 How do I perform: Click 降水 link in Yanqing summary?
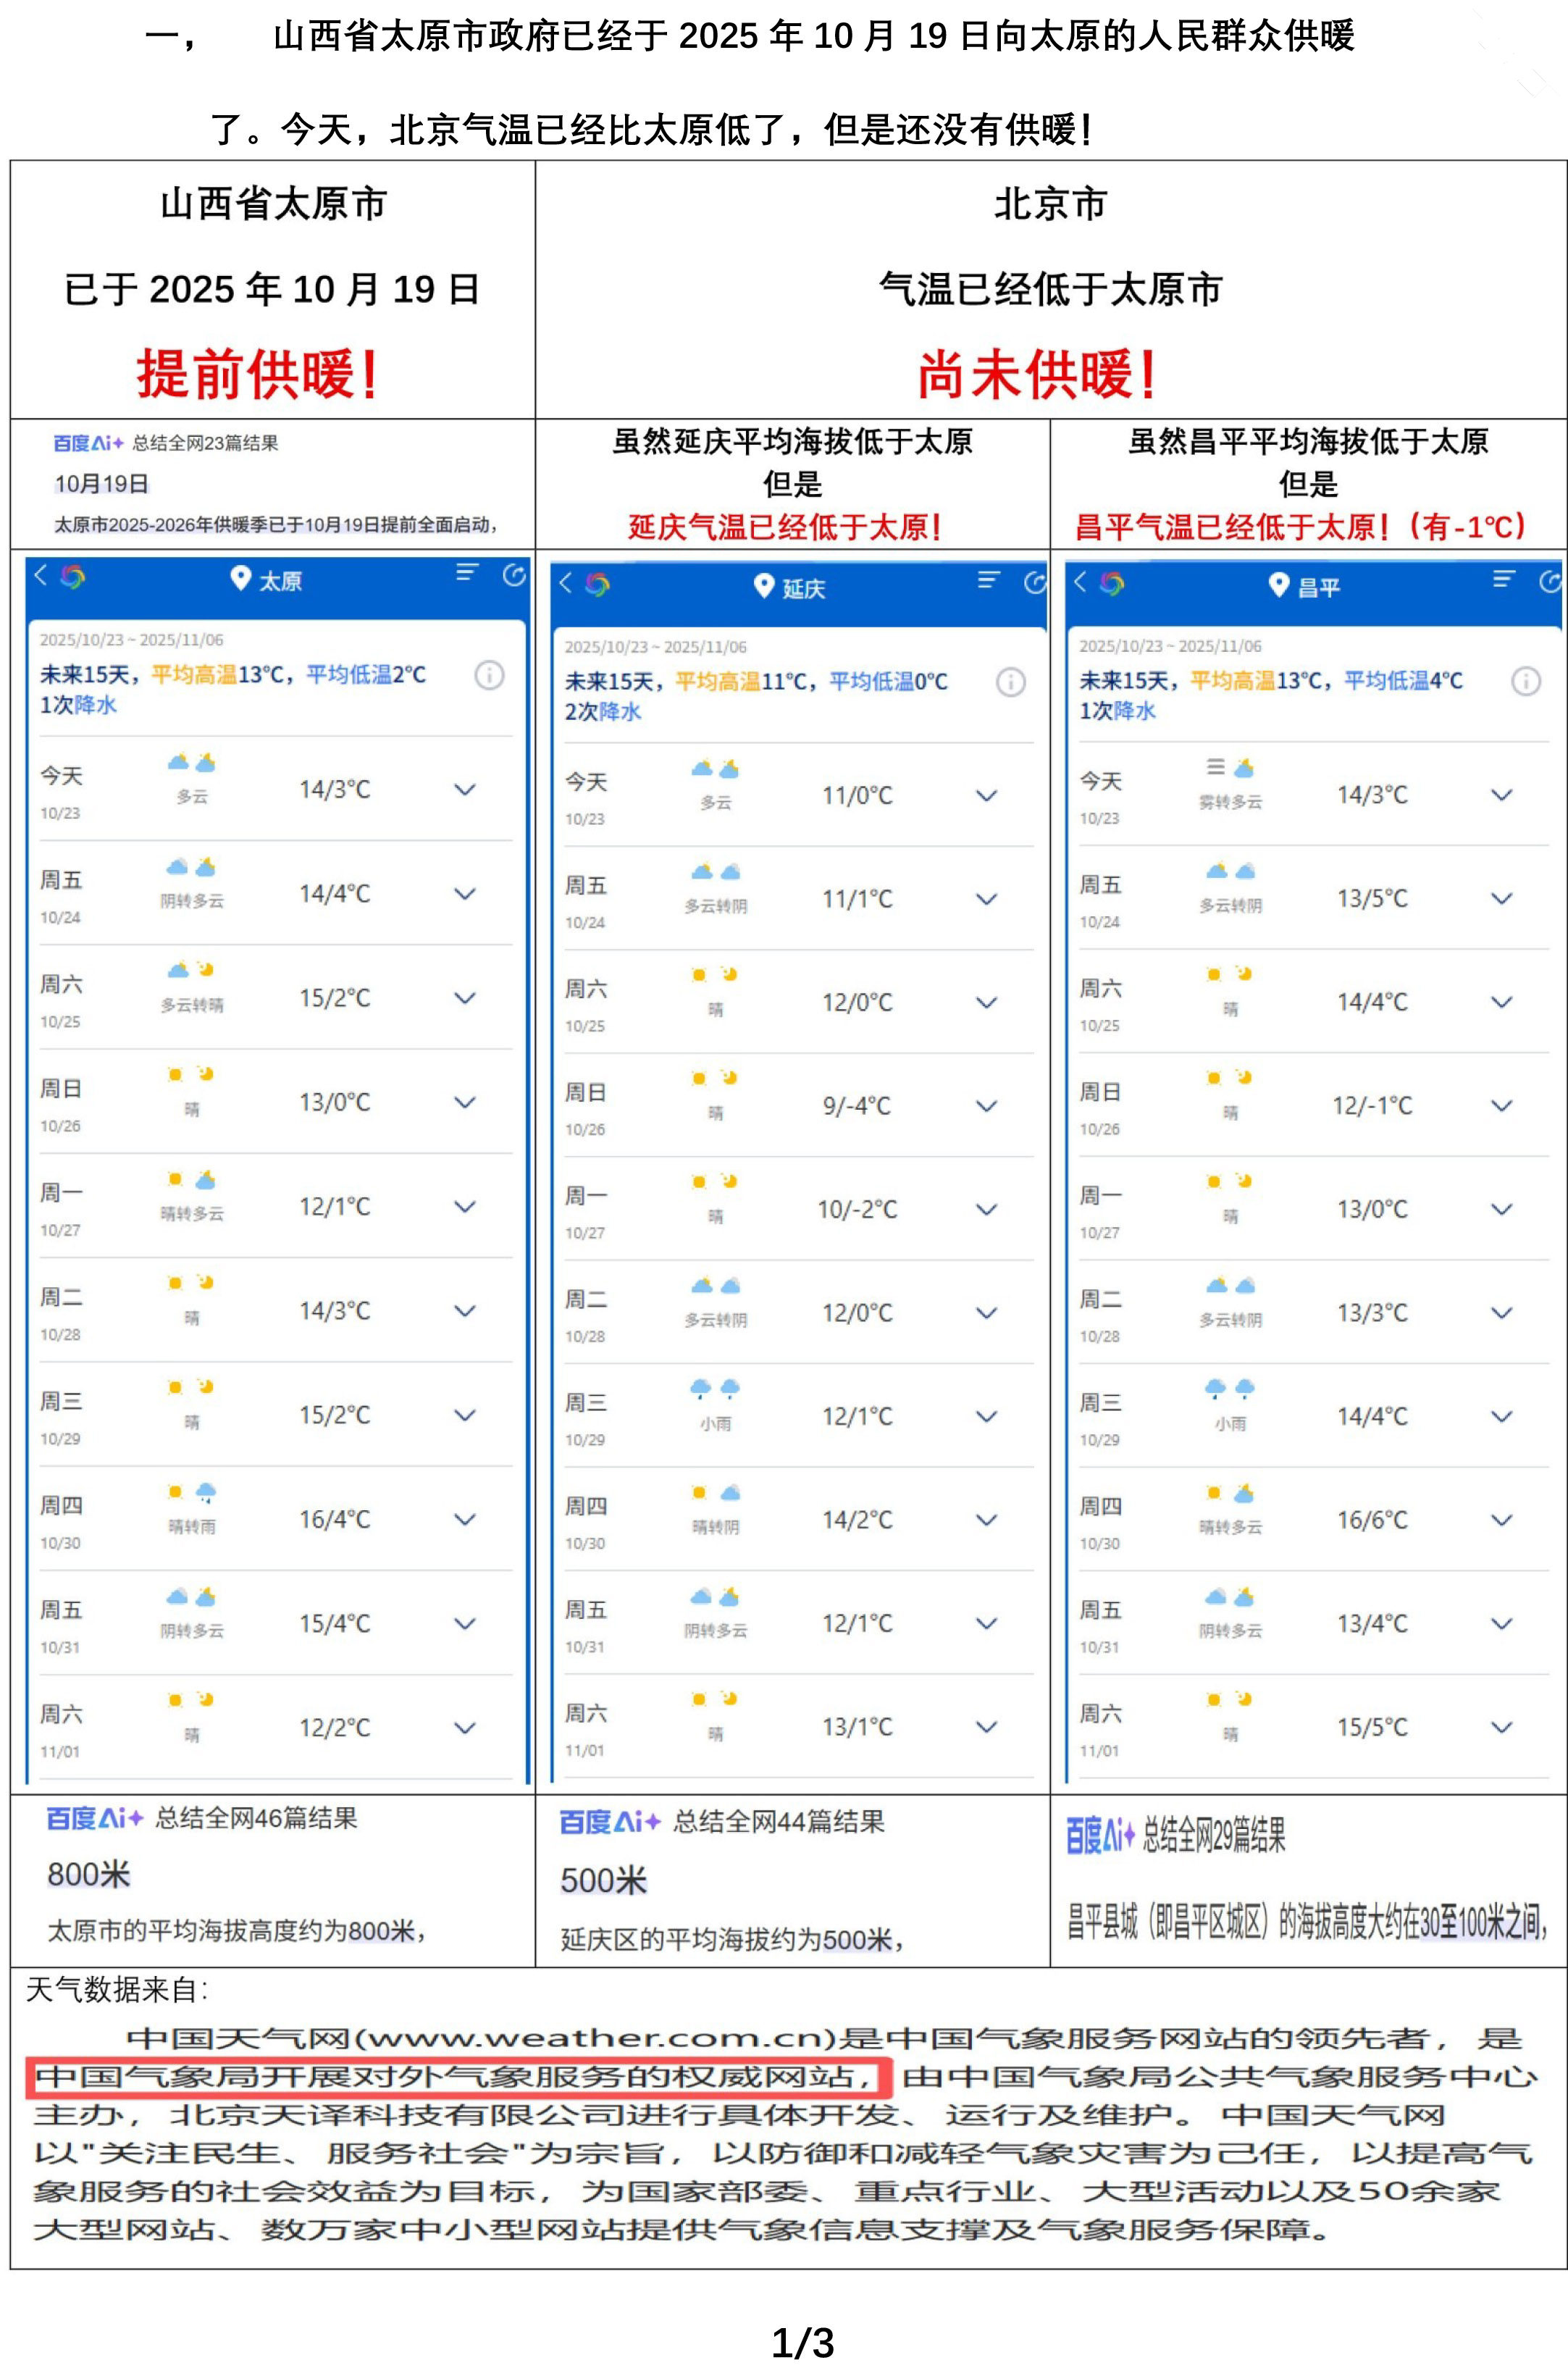(621, 712)
